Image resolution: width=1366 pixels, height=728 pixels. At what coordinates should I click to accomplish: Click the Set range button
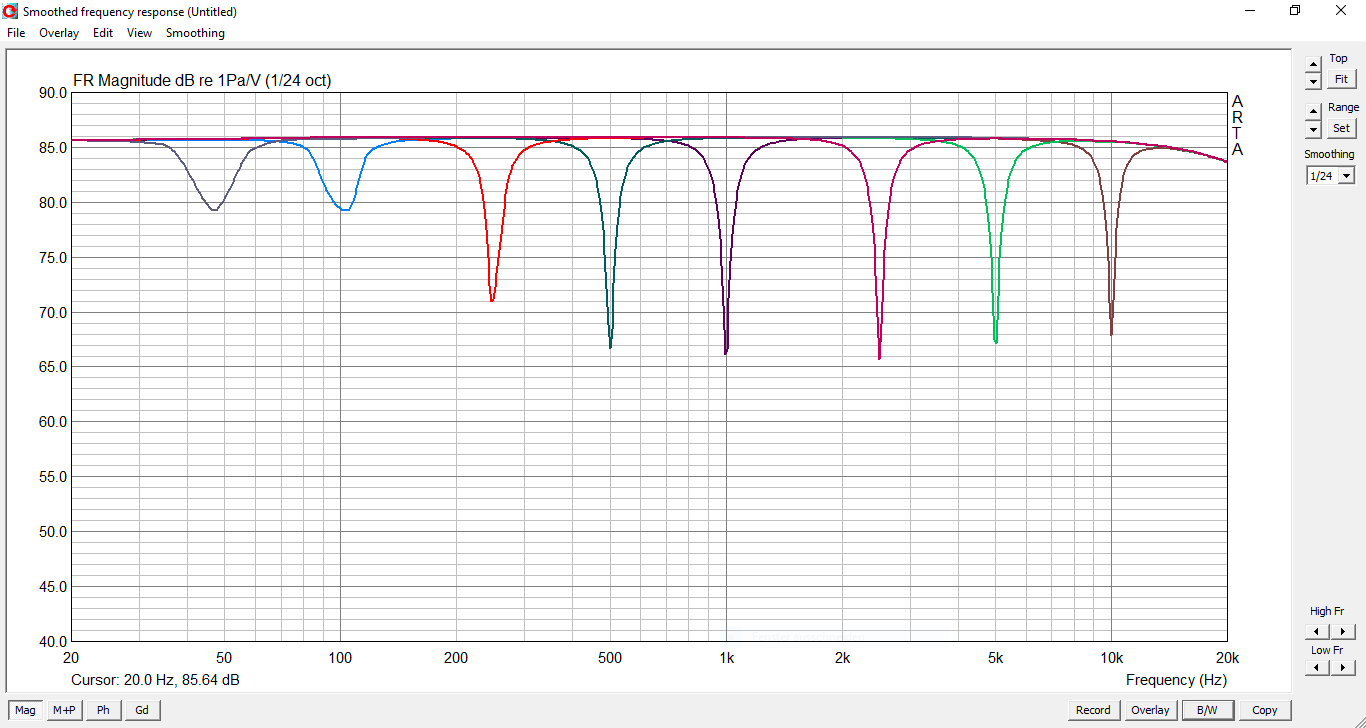[1341, 128]
